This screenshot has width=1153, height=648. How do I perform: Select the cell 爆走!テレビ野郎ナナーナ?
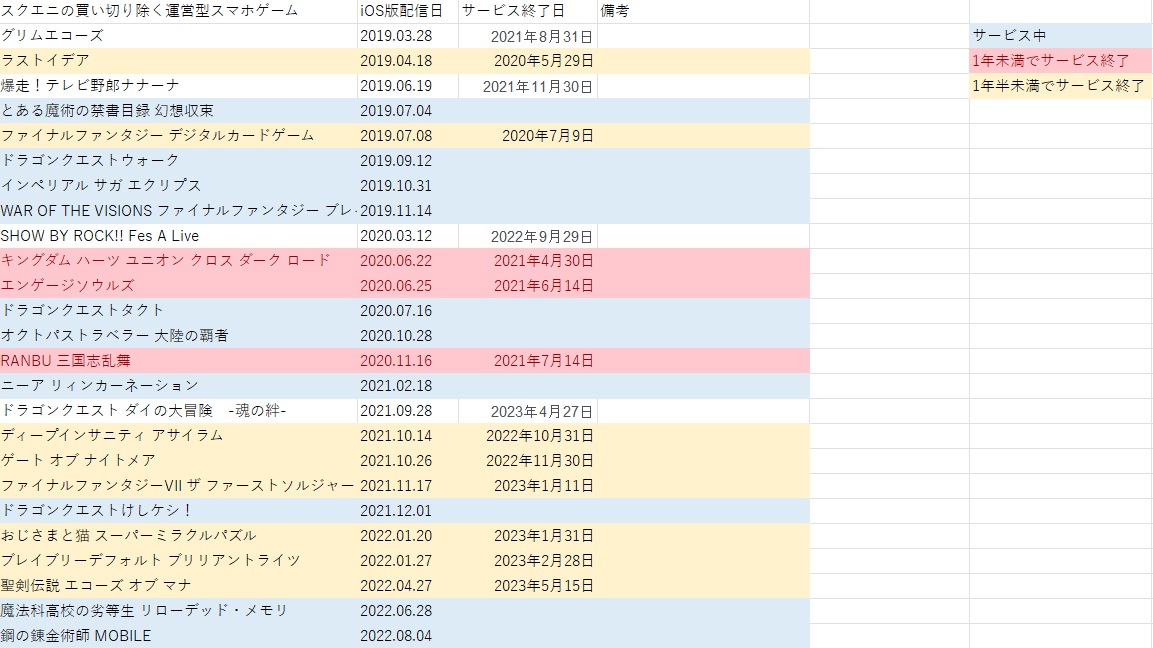pyautogui.click(x=179, y=86)
